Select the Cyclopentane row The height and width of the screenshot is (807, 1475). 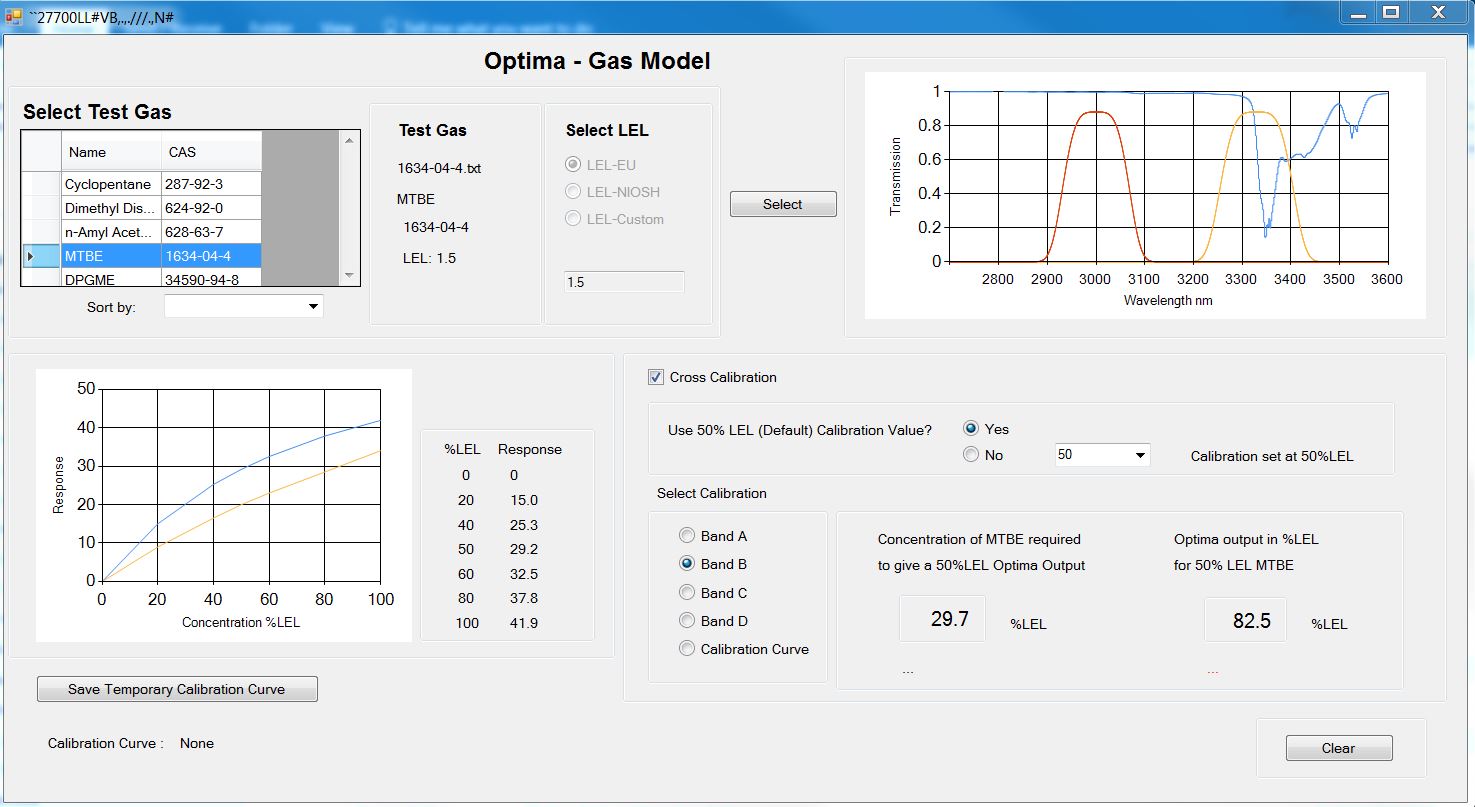142,184
